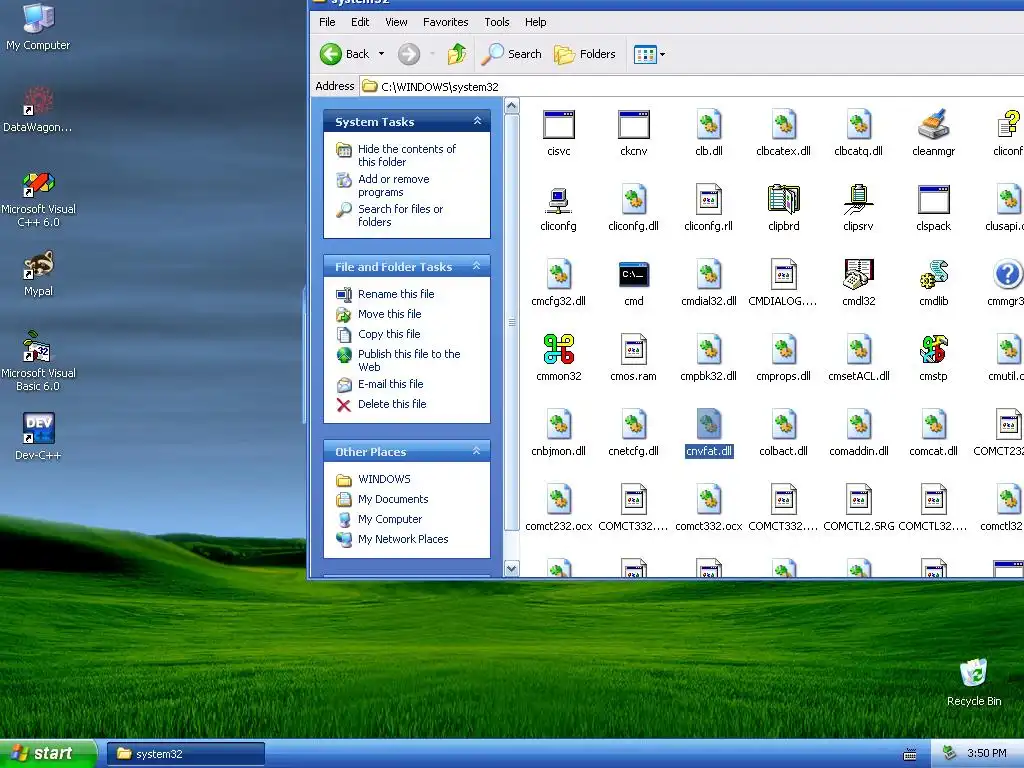1024x768 pixels.
Task: Open the Dev-C++ desktop shortcut
Action: point(39,436)
